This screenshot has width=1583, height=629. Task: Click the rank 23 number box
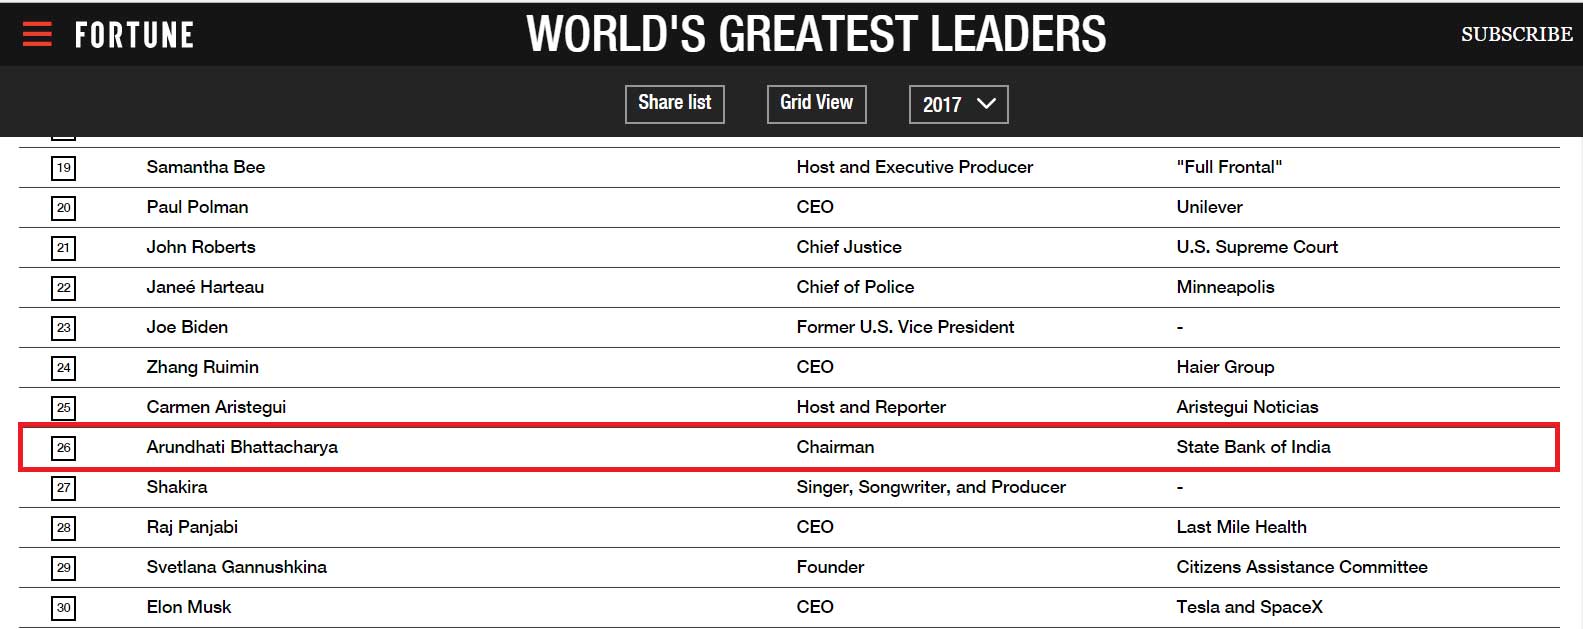point(63,327)
